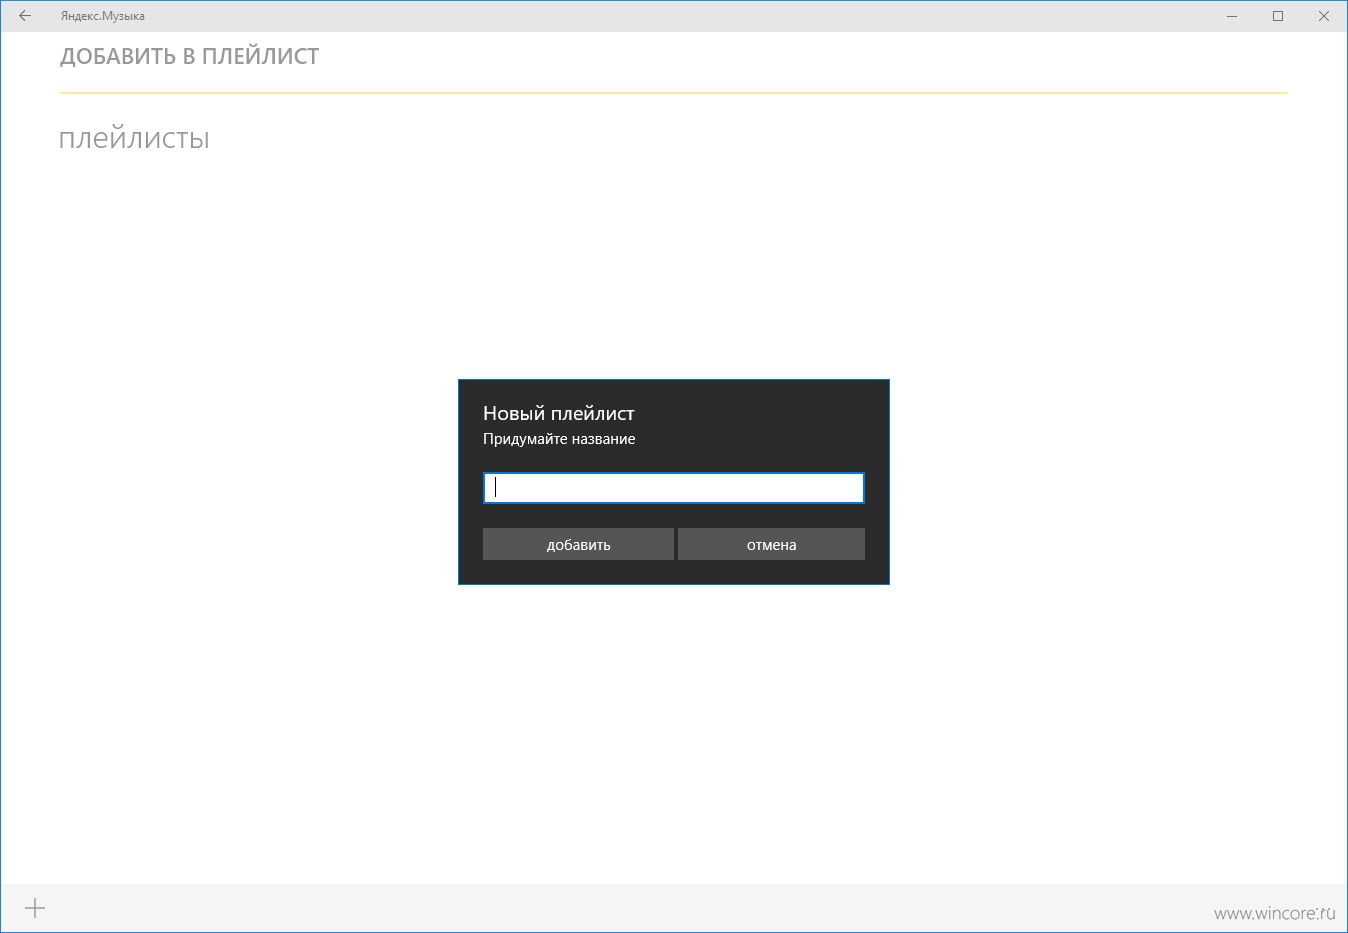1348x933 pixels.
Task: Cancel dialog with отмена button
Action: [x=771, y=544]
